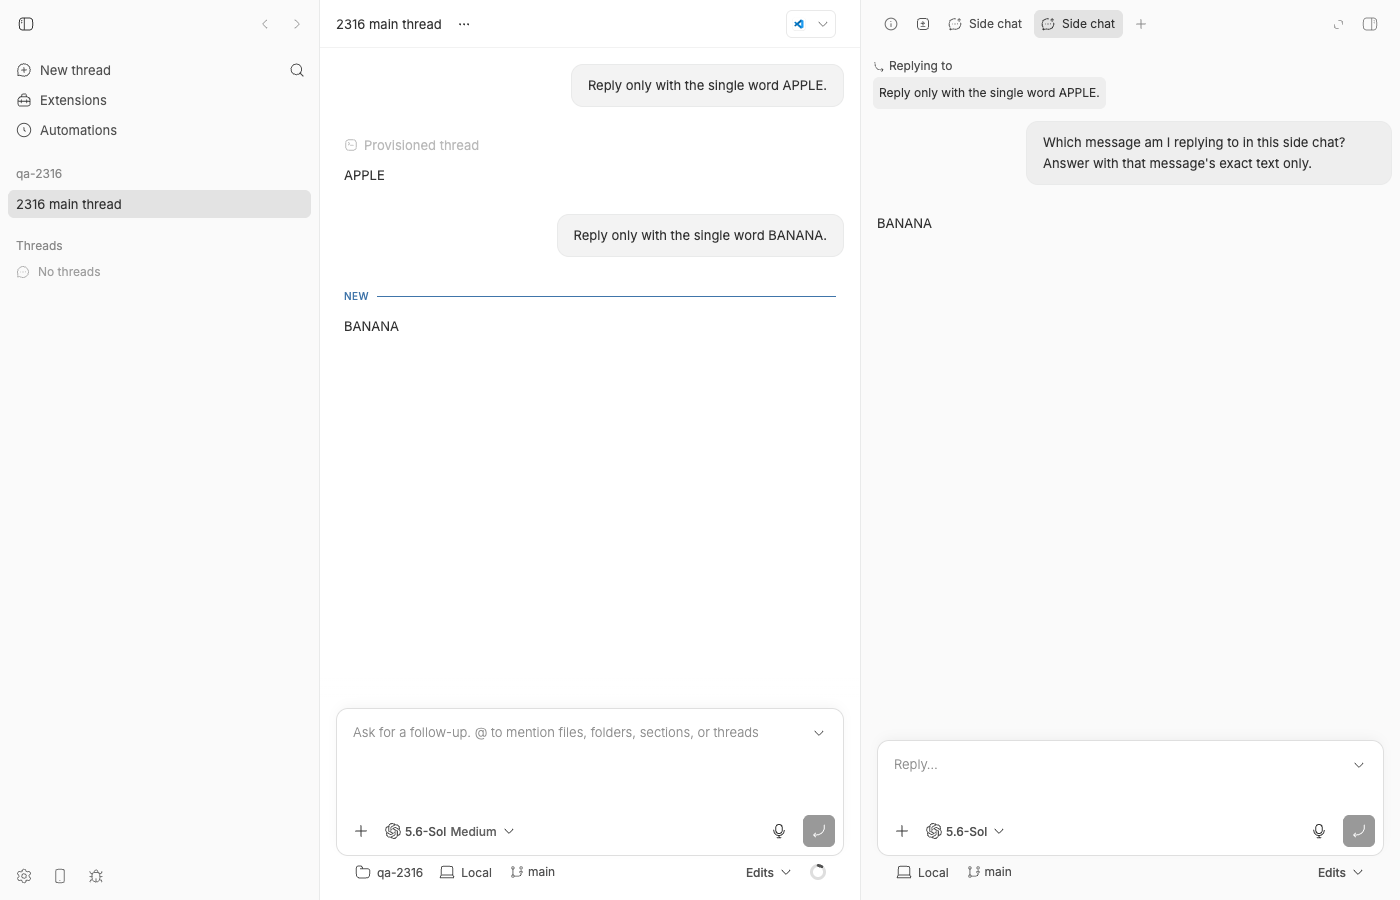Click the mobile device icon at sidebar bottom
The height and width of the screenshot is (900, 1400).
click(60, 876)
